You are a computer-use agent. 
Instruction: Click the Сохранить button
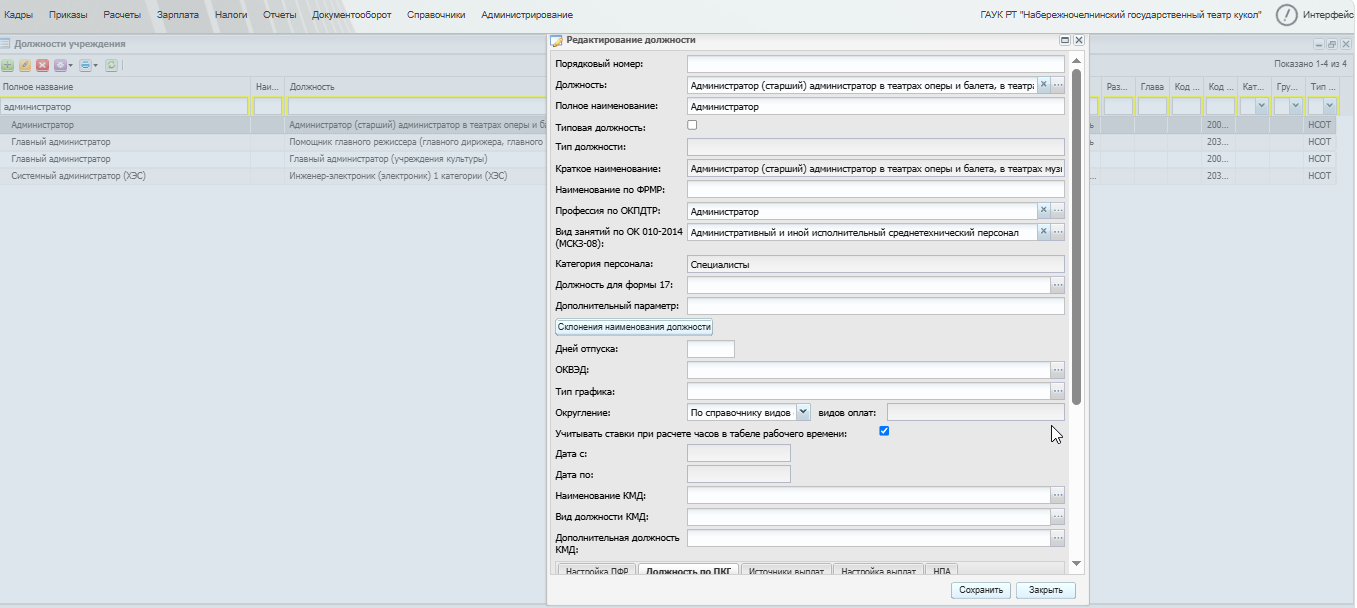980,590
